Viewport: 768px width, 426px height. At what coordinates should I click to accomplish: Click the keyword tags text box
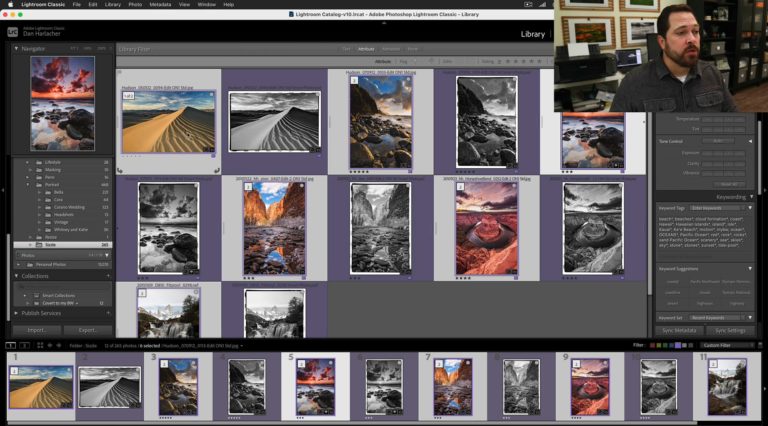[x=703, y=231]
